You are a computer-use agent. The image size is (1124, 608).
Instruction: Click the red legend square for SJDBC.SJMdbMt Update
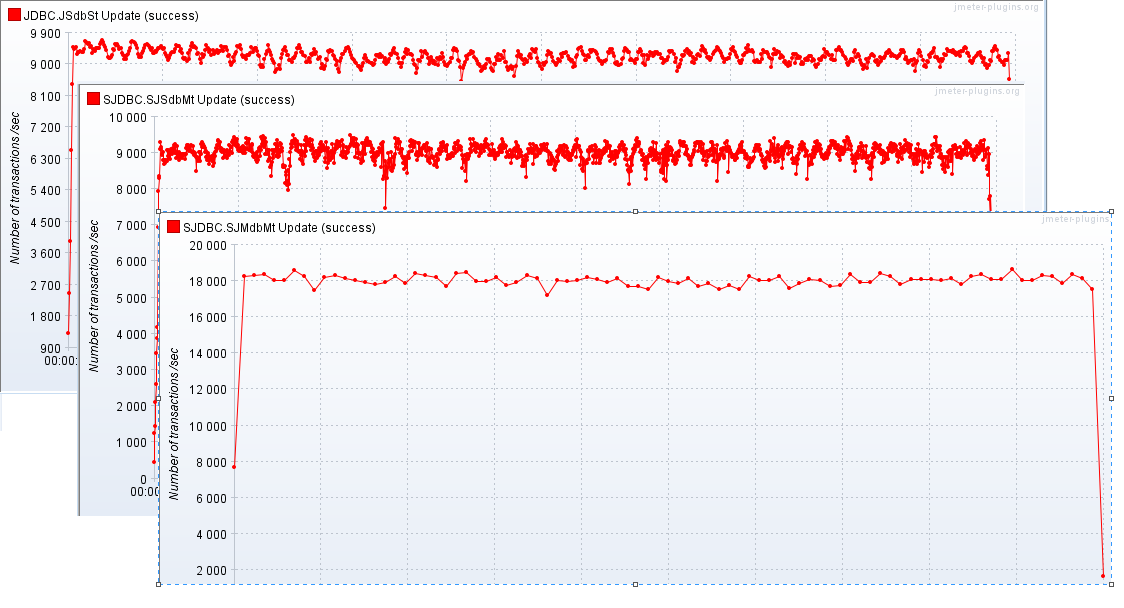(x=174, y=228)
